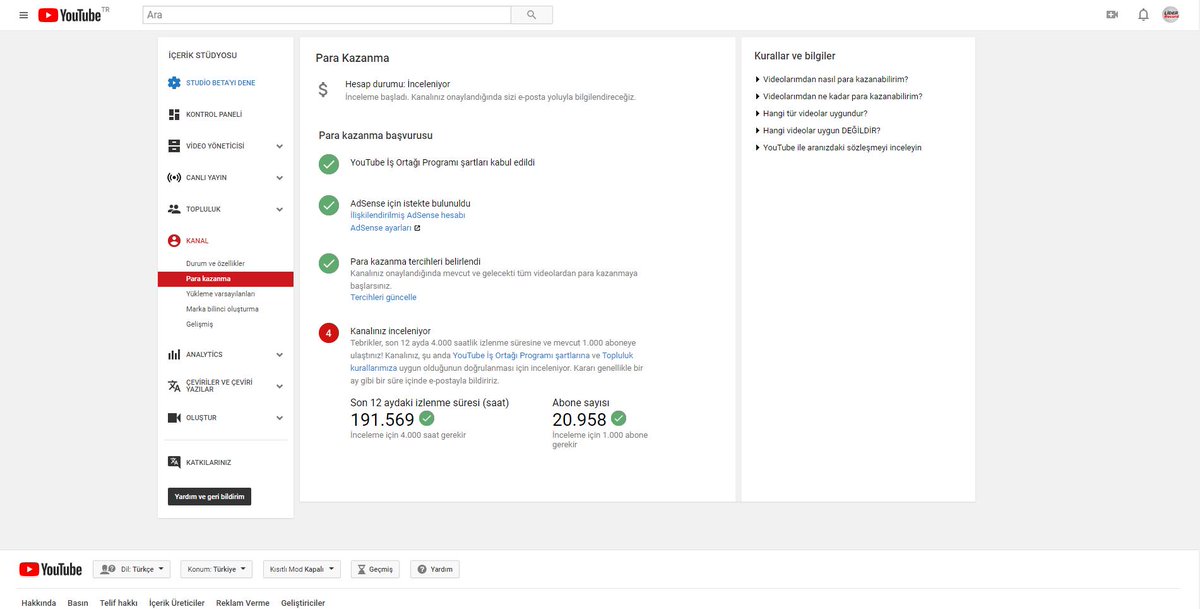Open the hamburger guide menu
The width and height of the screenshot is (1200, 609).
point(23,15)
